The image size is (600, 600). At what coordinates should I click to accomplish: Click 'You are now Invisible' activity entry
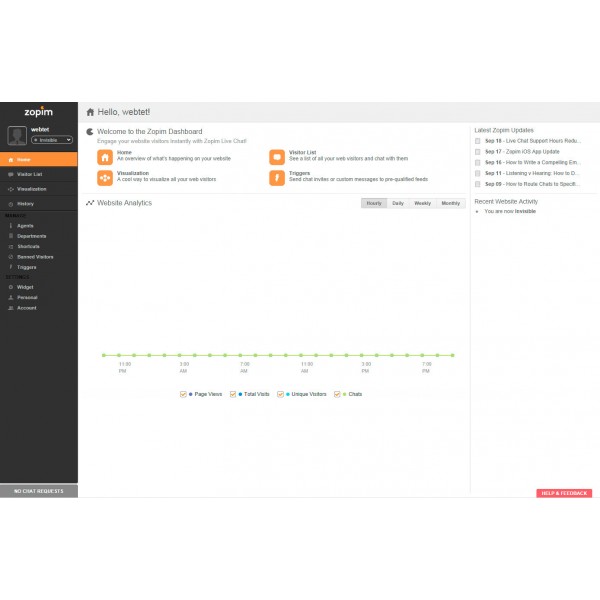[510, 211]
